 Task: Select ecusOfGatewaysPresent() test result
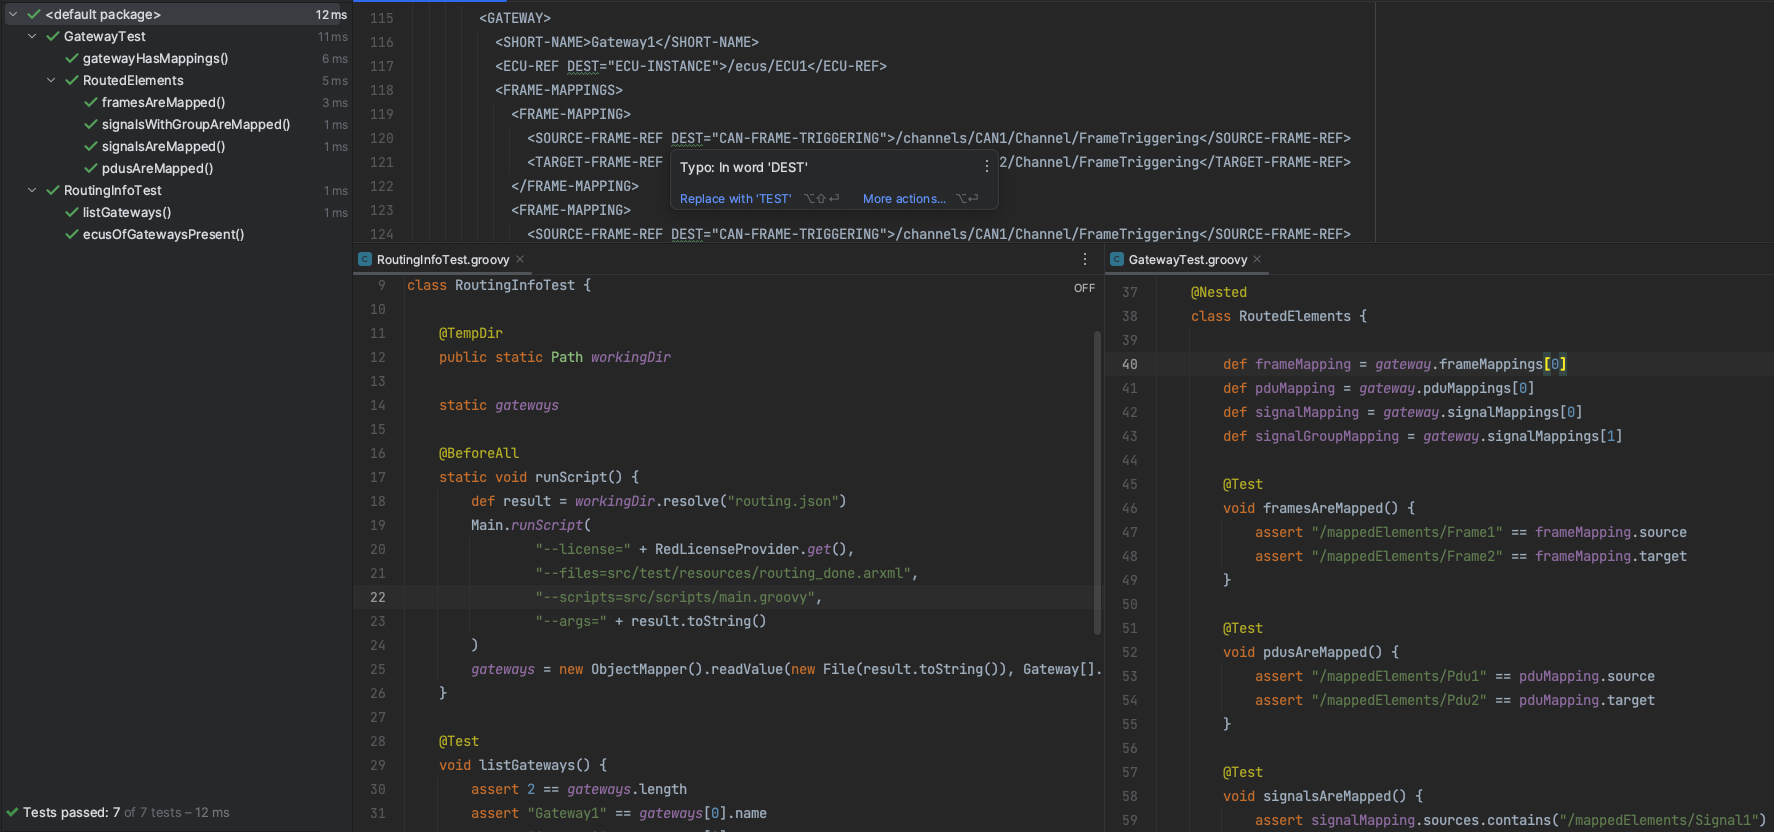tap(163, 234)
